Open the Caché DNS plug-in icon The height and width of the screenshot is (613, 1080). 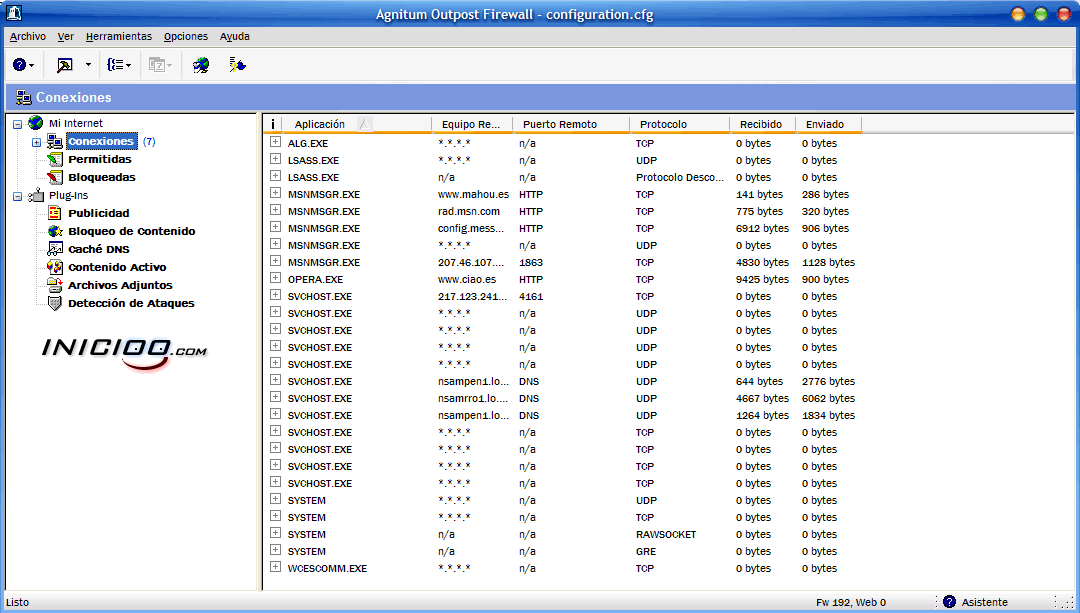[x=55, y=249]
